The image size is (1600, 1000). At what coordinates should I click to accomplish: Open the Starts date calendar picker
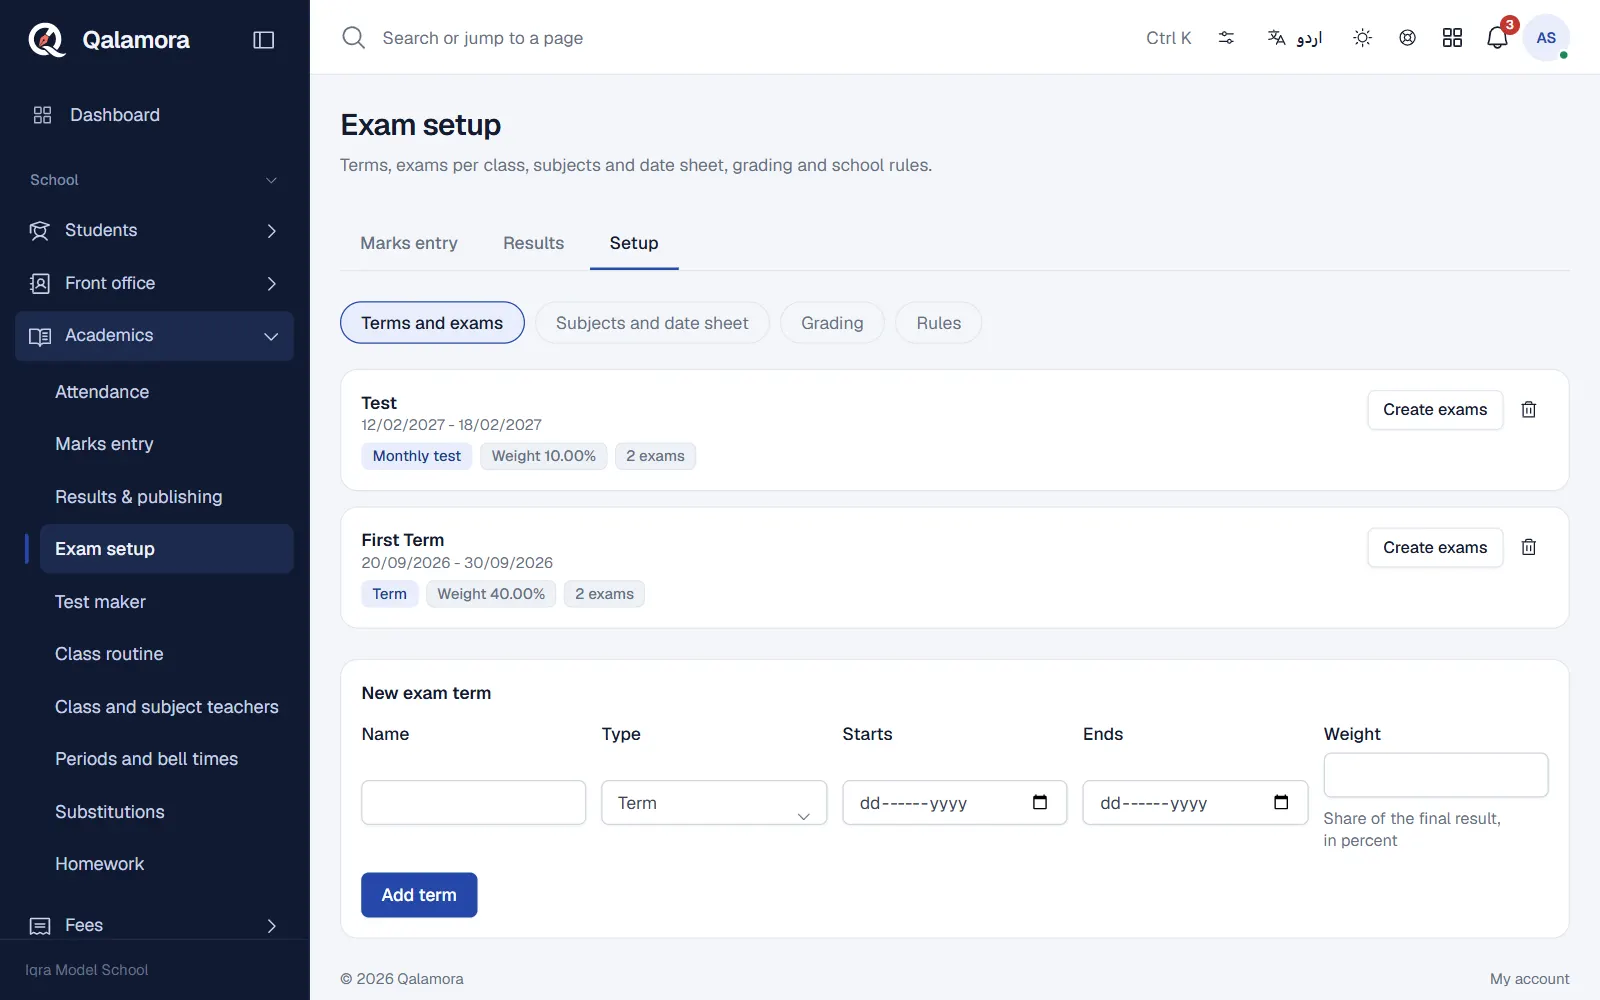1040,802
